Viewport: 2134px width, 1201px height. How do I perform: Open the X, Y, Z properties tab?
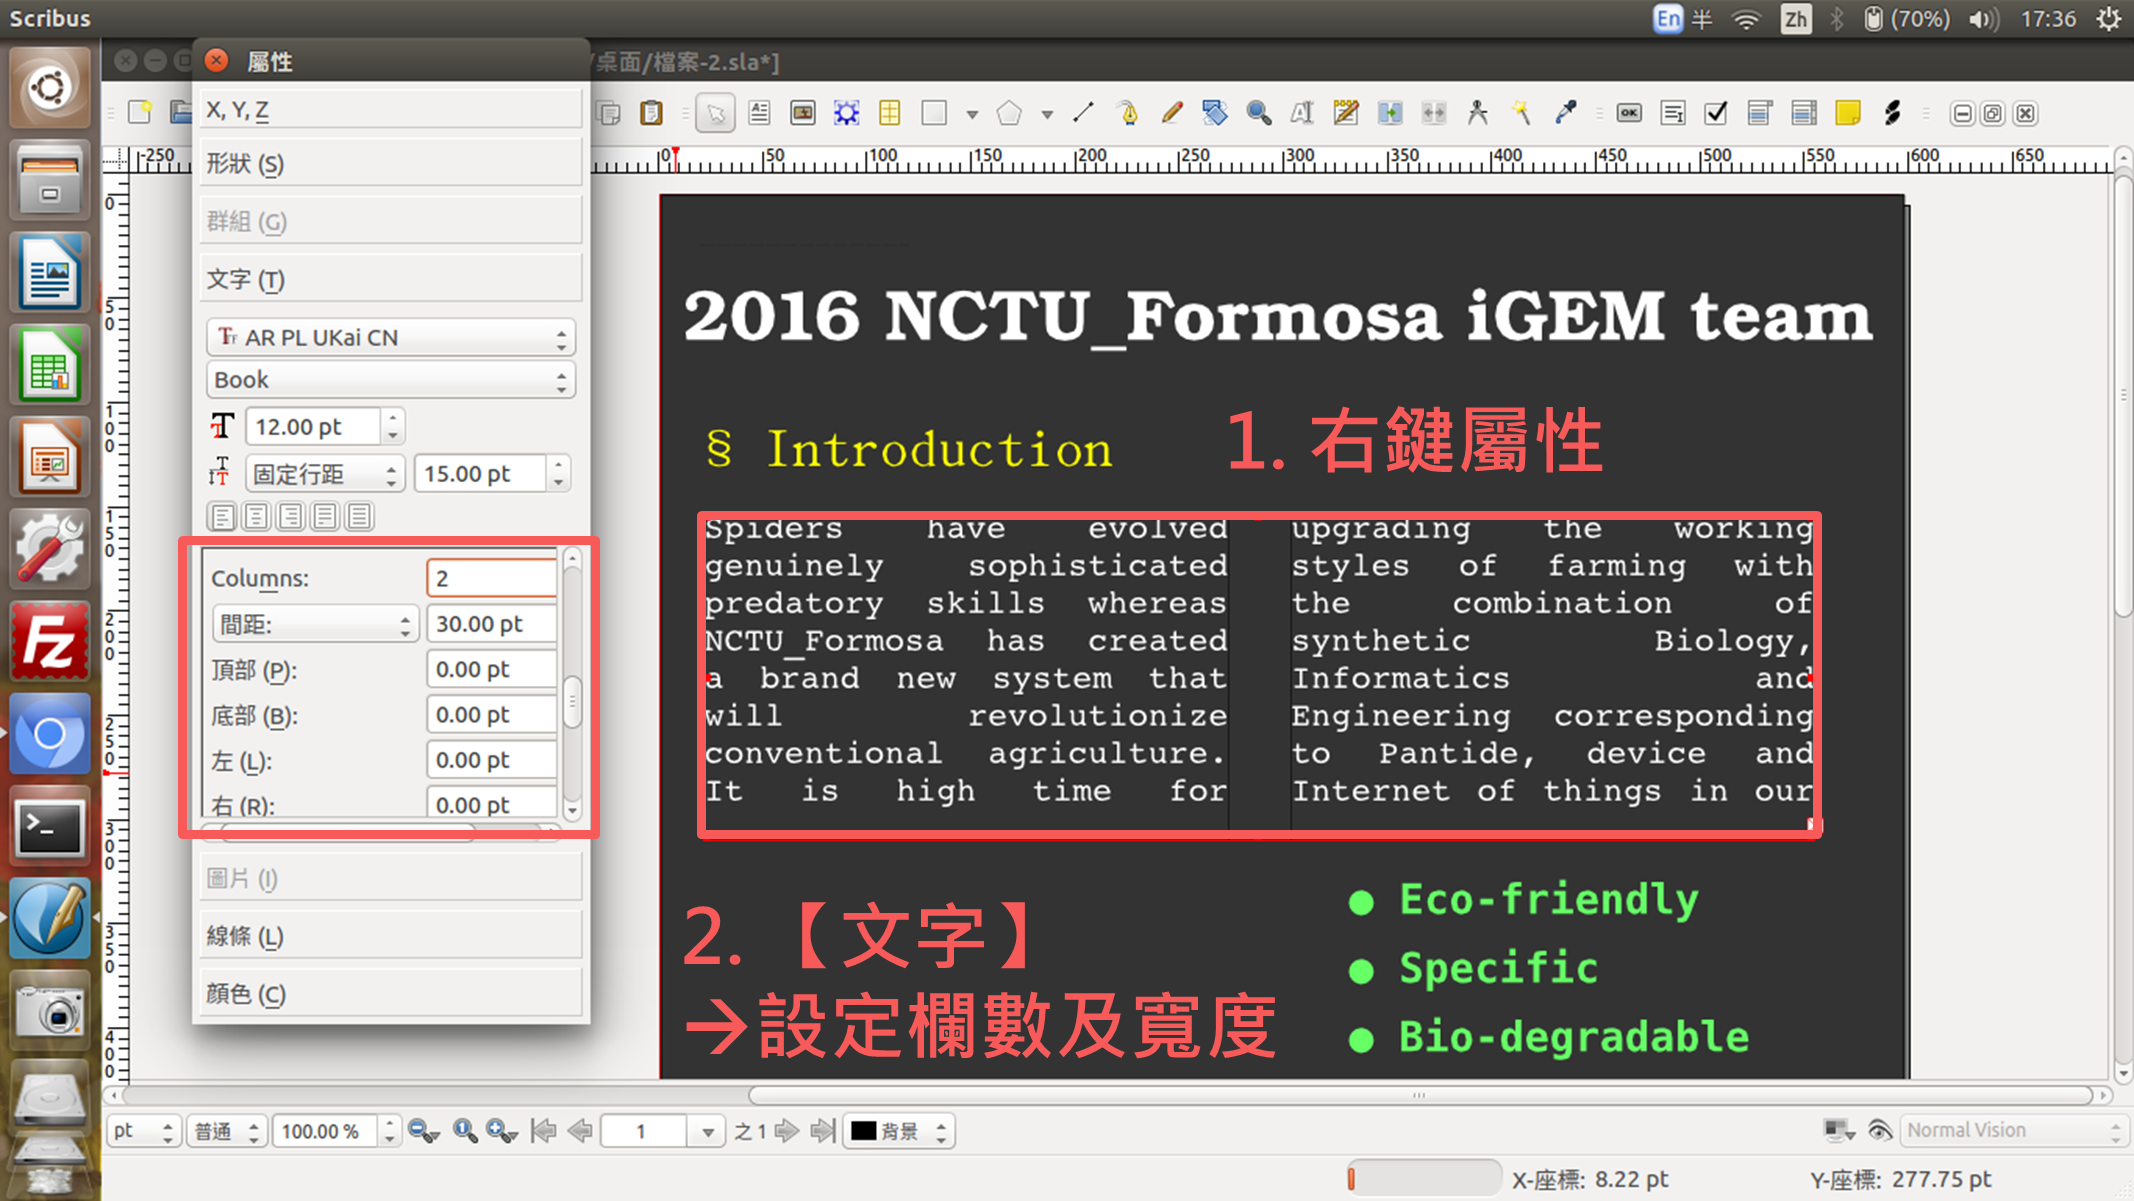391,109
